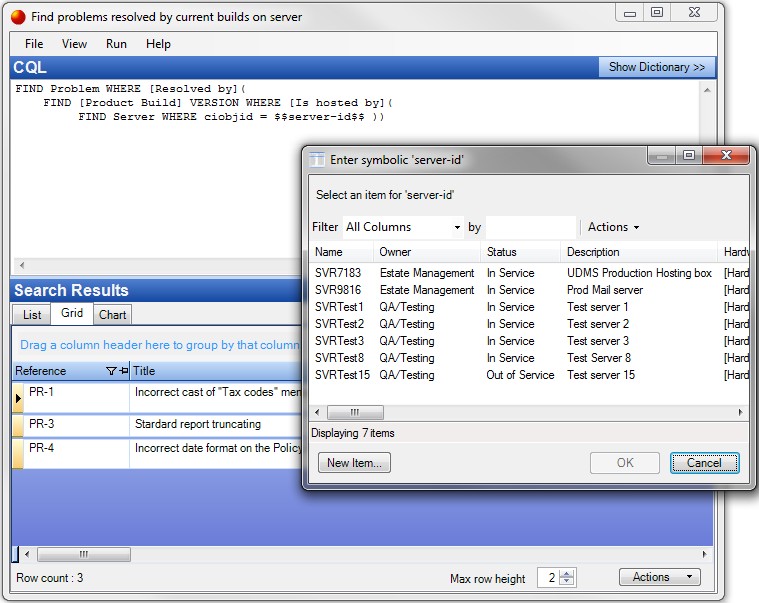Cancel the server-id dialog
Screen dimensions: 759x603
(x=704, y=463)
